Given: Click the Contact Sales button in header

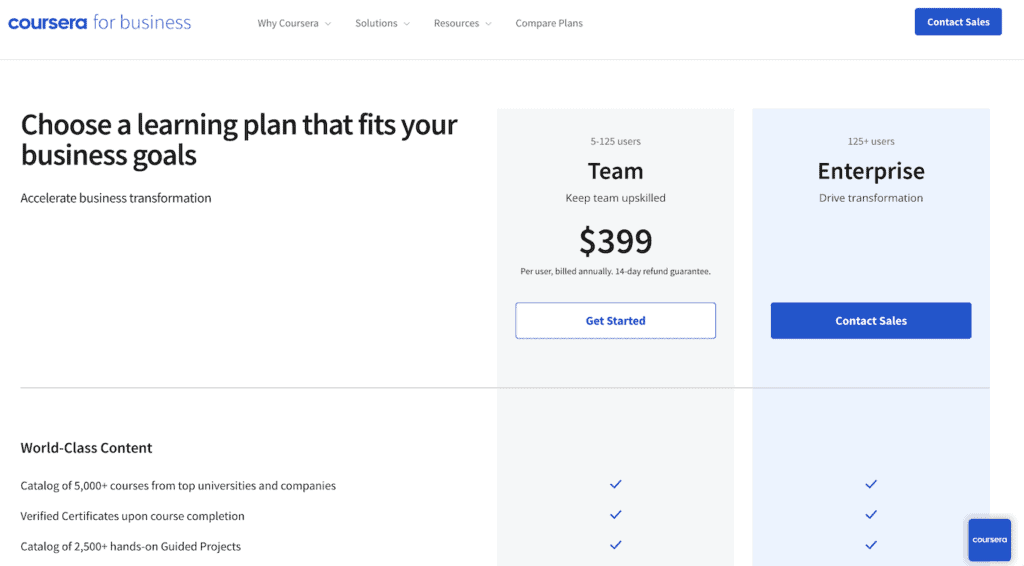Looking at the screenshot, I should click(x=957, y=22).
